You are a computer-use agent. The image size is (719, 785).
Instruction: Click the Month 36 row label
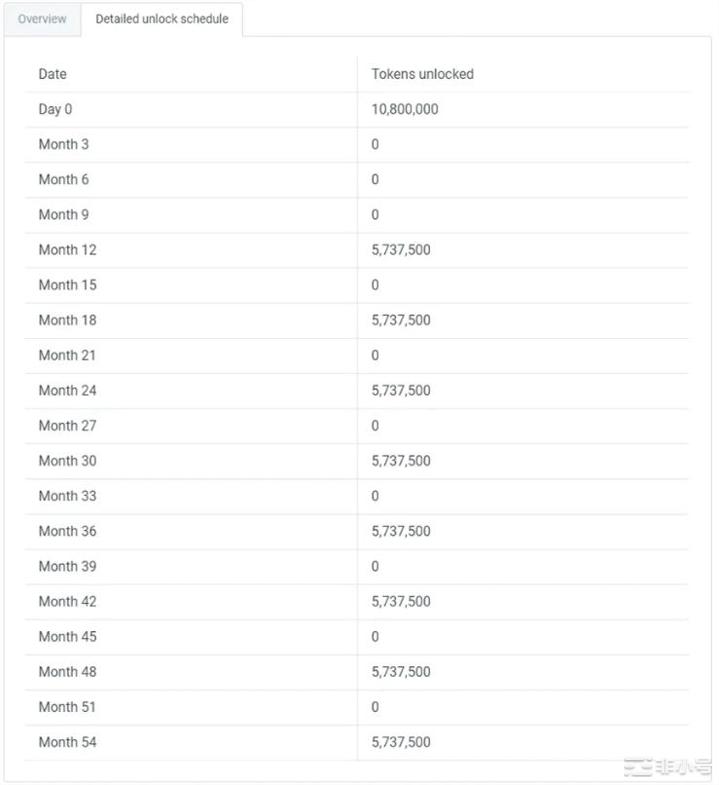67,531
